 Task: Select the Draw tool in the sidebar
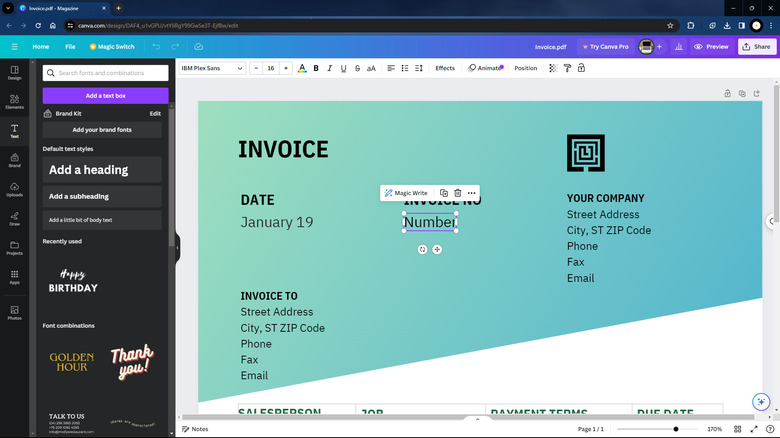(x=15, y=216)
